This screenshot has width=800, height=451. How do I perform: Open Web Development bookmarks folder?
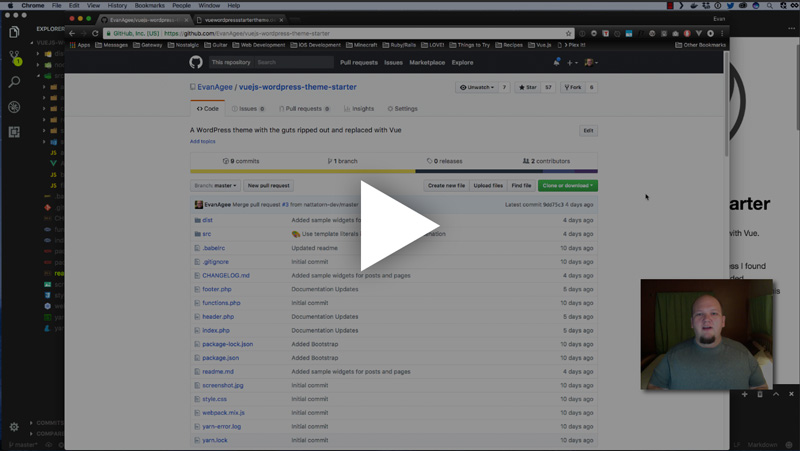(259, 45)
